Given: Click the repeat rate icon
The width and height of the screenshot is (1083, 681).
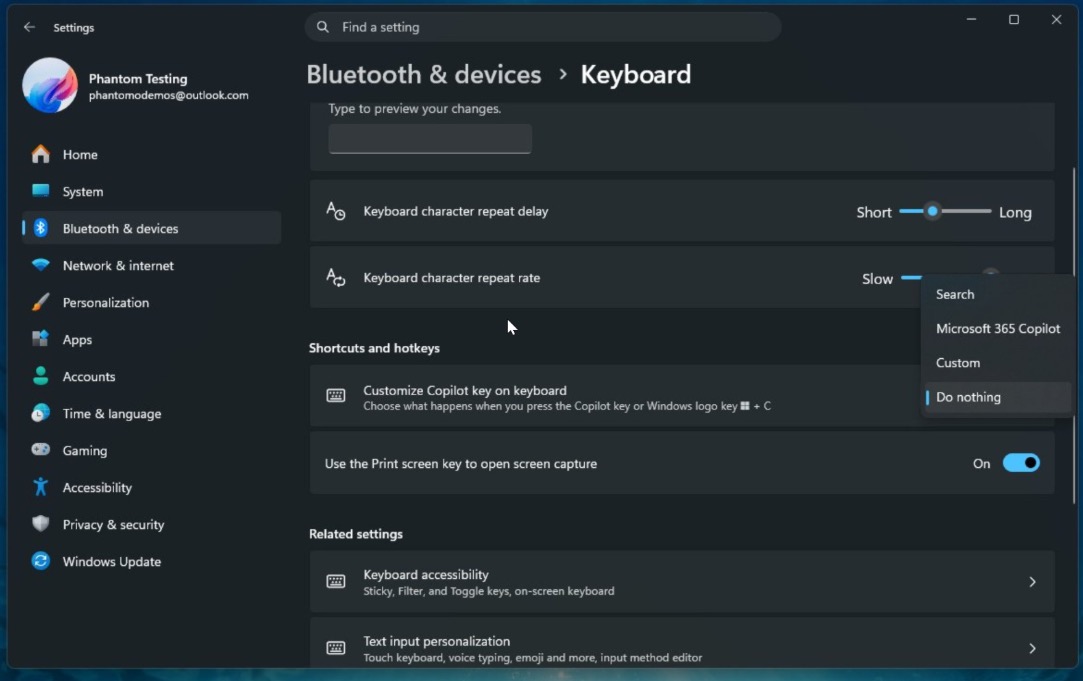Looking at the screenshot, I should [336, 278].
